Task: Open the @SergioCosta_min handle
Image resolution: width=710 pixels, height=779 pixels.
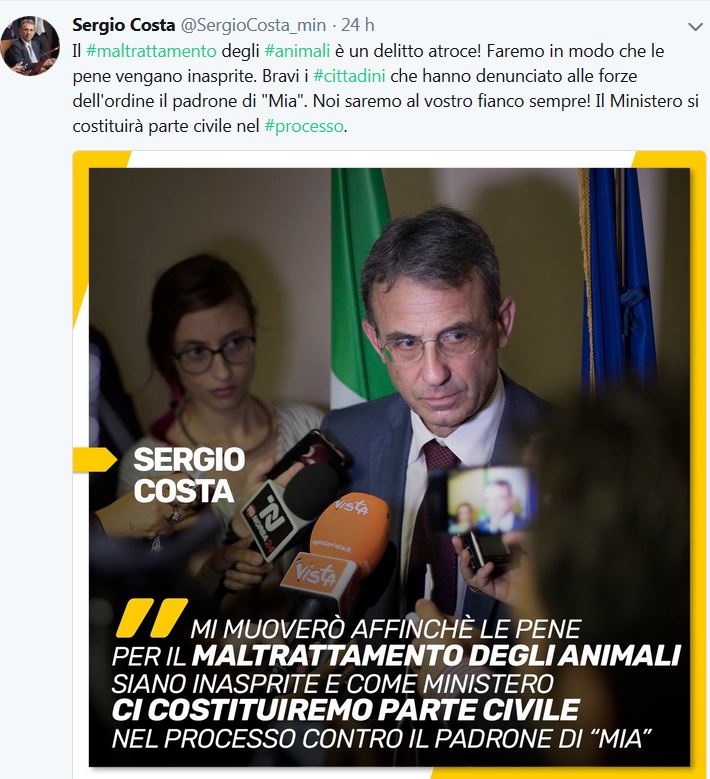Action: tap(253, 25)
